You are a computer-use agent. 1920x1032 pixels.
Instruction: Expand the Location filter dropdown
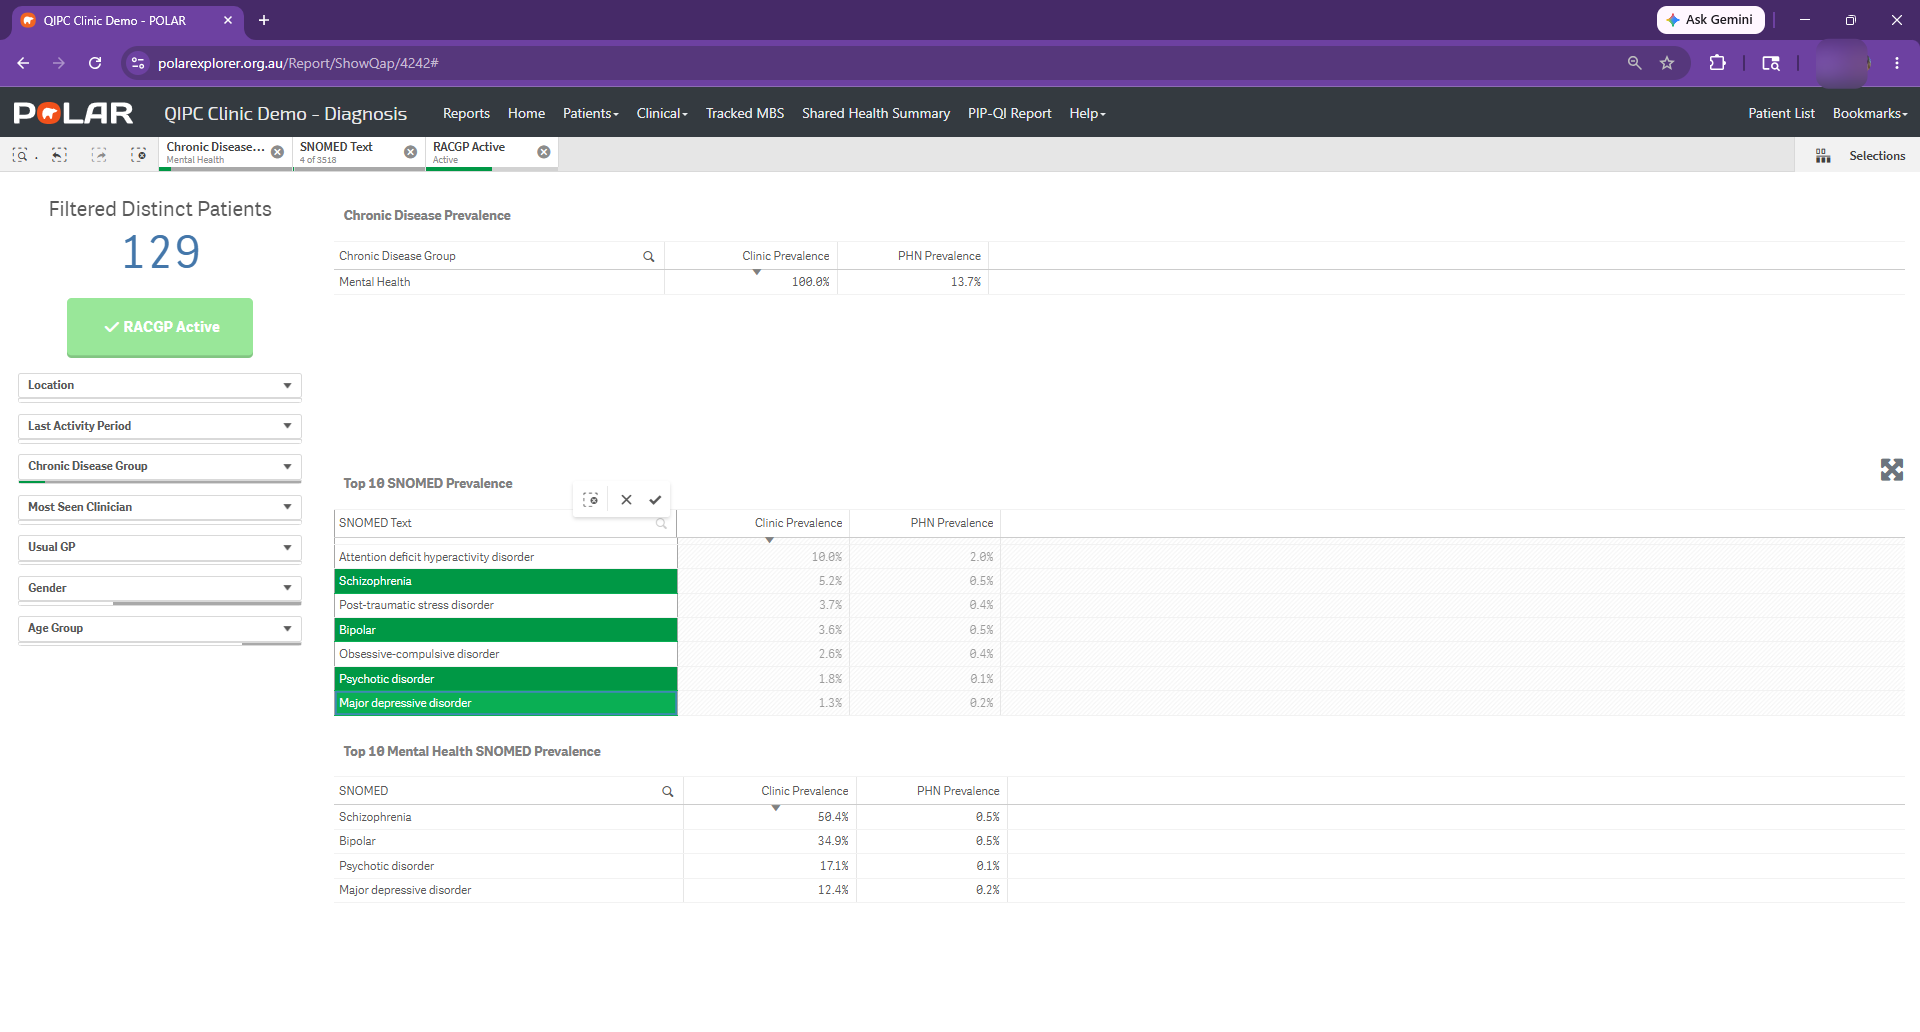(160, 386)
